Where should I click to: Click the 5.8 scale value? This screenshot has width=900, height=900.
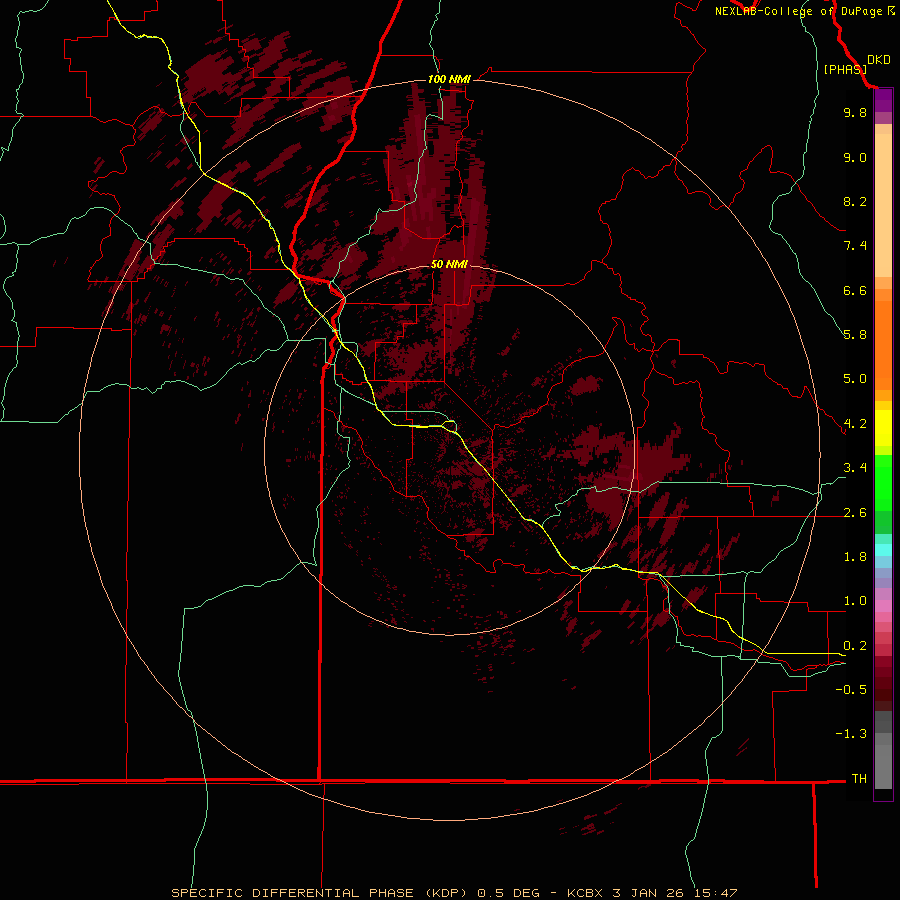[x=855, y=335]
